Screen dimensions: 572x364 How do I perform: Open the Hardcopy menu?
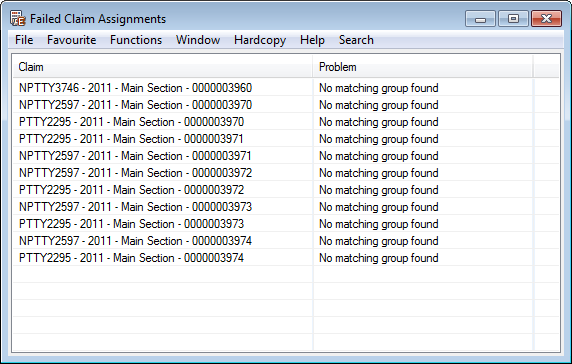pyautogui.click(x=260, y=40)
